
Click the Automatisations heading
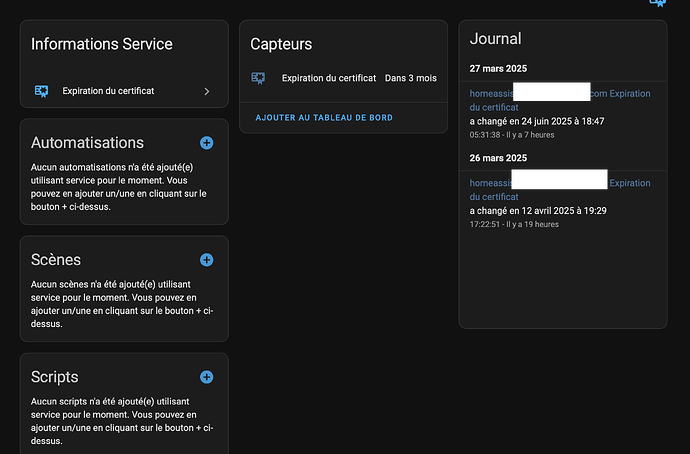87,143
